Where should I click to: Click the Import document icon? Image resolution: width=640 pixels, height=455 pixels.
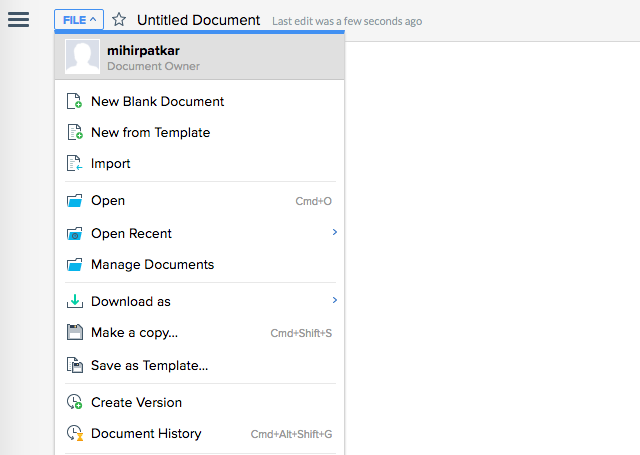[x=74, y=163]
